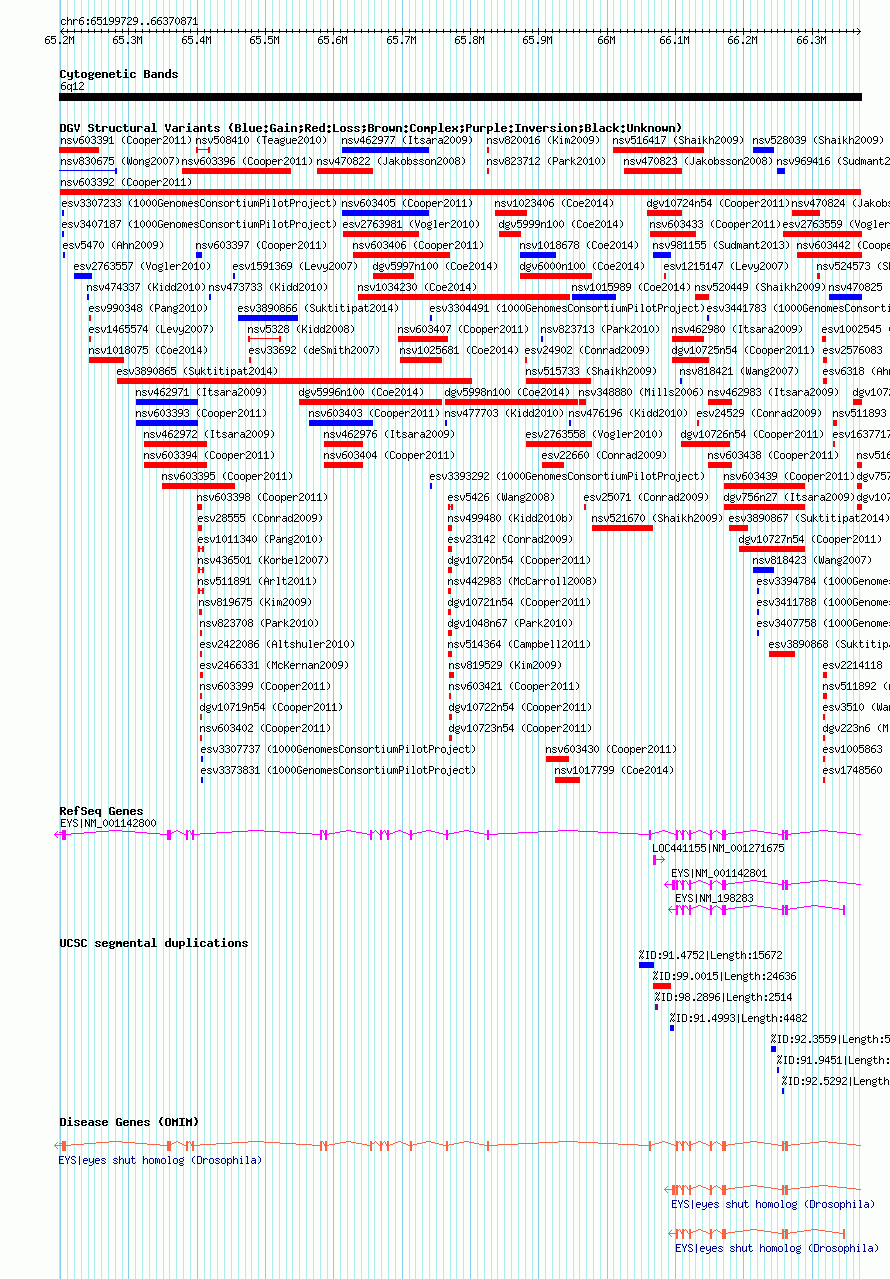Open variant nsv603430 (Cooper2011)
890x1279 pixels.
pyautogui.click(x=611, y=749)
